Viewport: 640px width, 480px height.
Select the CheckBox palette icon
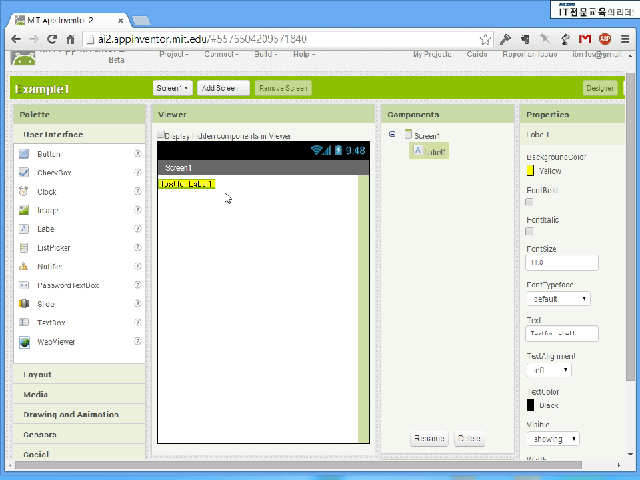point(24,173)
